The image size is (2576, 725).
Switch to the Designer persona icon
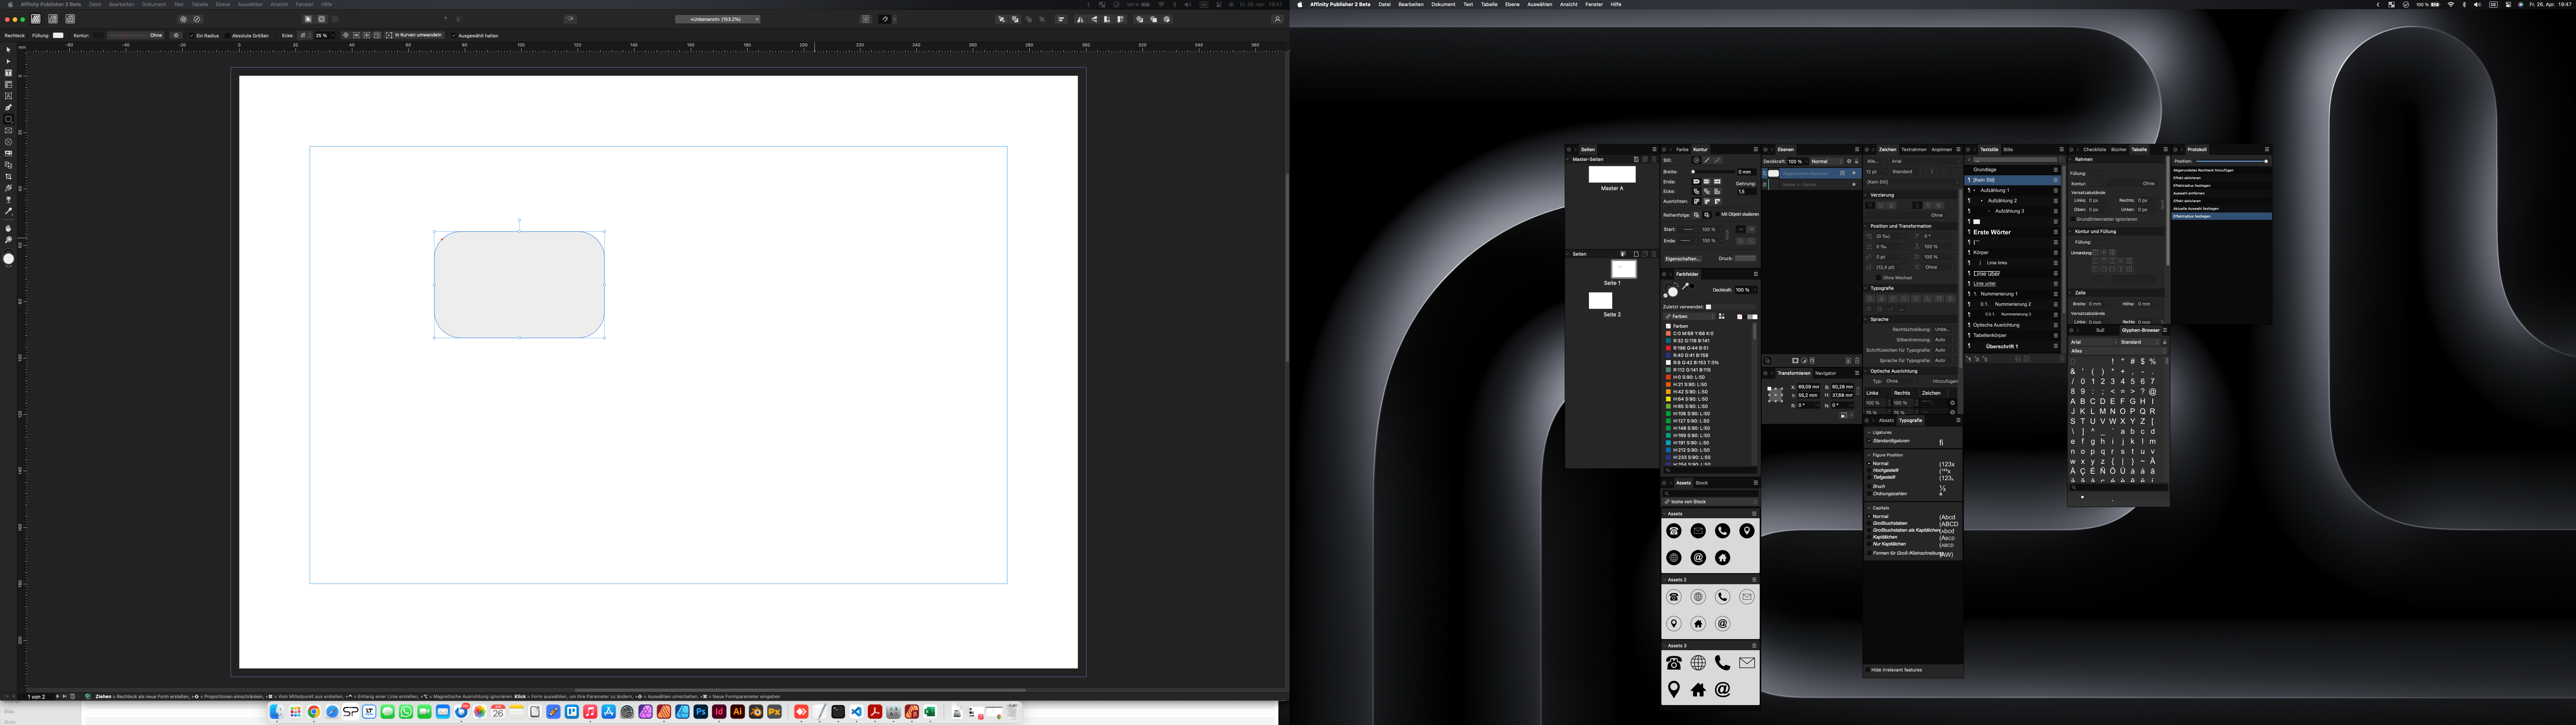pos(53,19)
